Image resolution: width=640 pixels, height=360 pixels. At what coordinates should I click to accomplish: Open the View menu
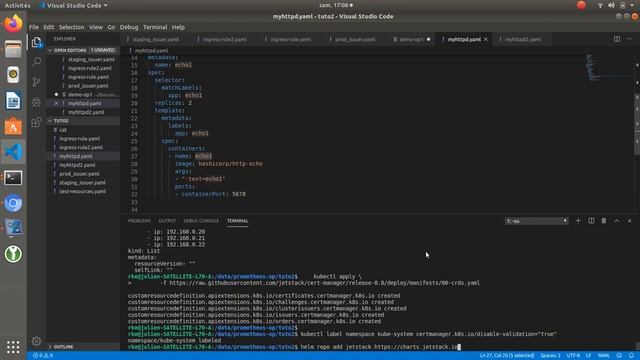tap(96, 27)
